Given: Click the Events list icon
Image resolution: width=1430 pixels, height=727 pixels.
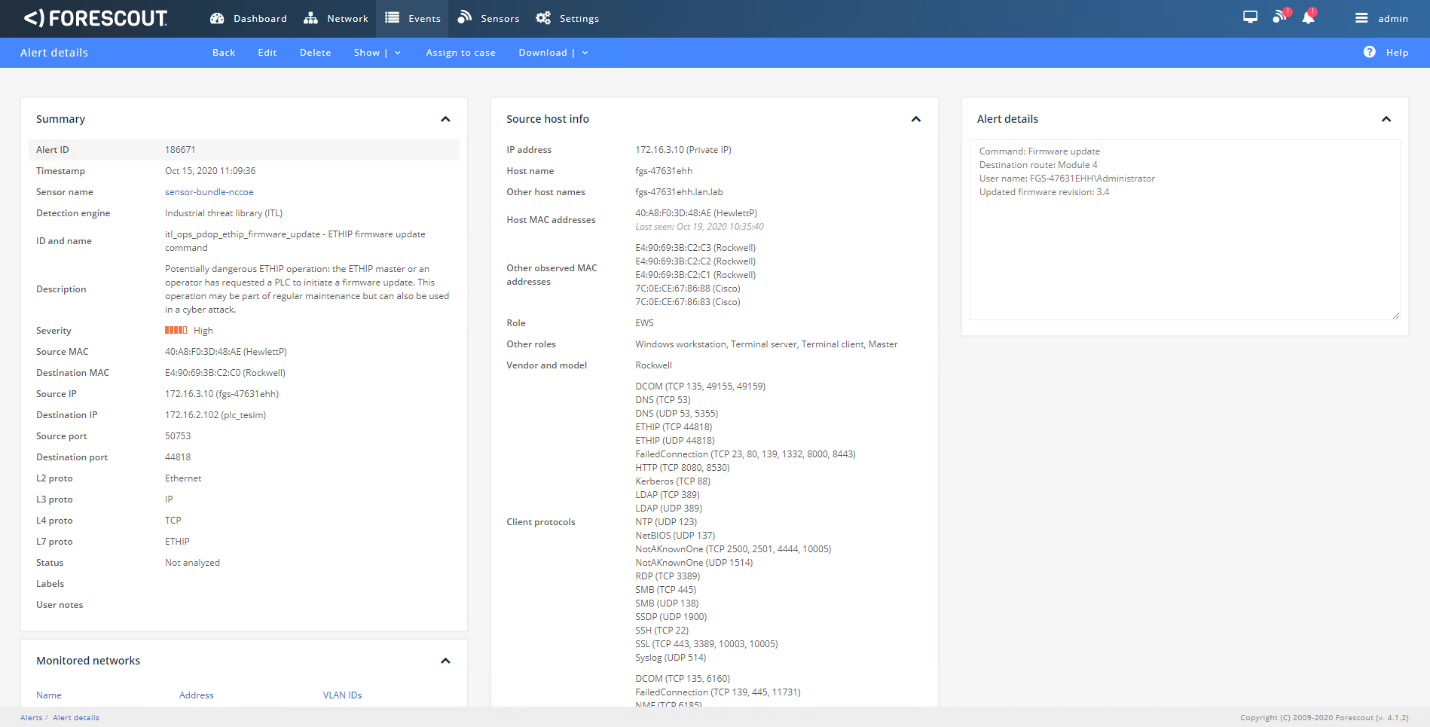Looking at the screenshot, I should 392,18.
